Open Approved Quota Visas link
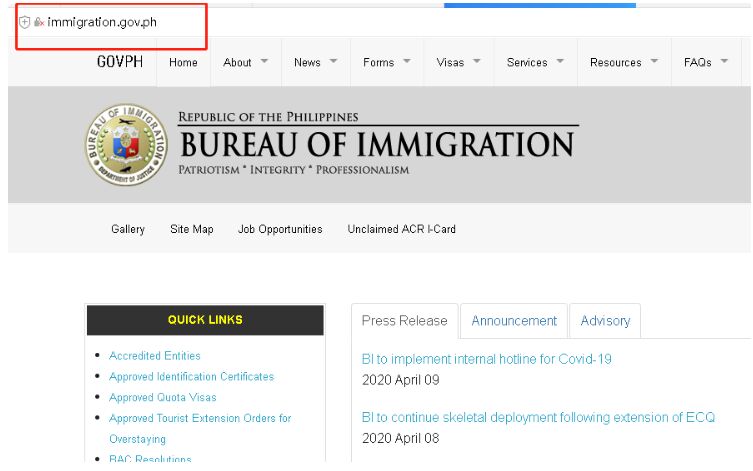 point(163,398)
